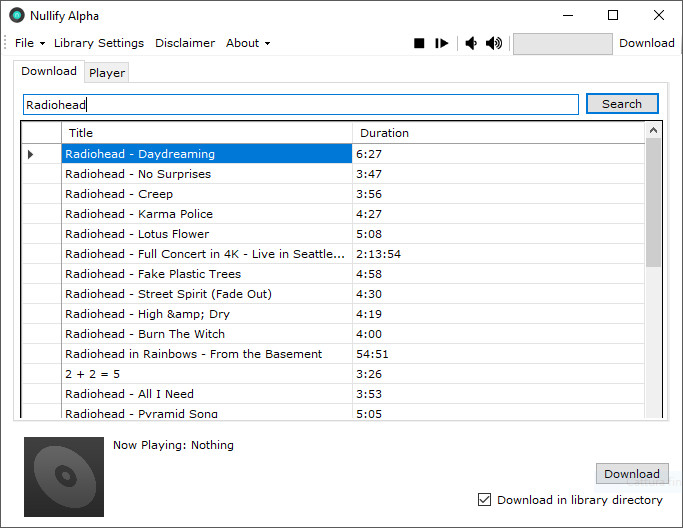The image size is (683, 528).
Task: Open Library Settings menu item
Action: (99, 43)
